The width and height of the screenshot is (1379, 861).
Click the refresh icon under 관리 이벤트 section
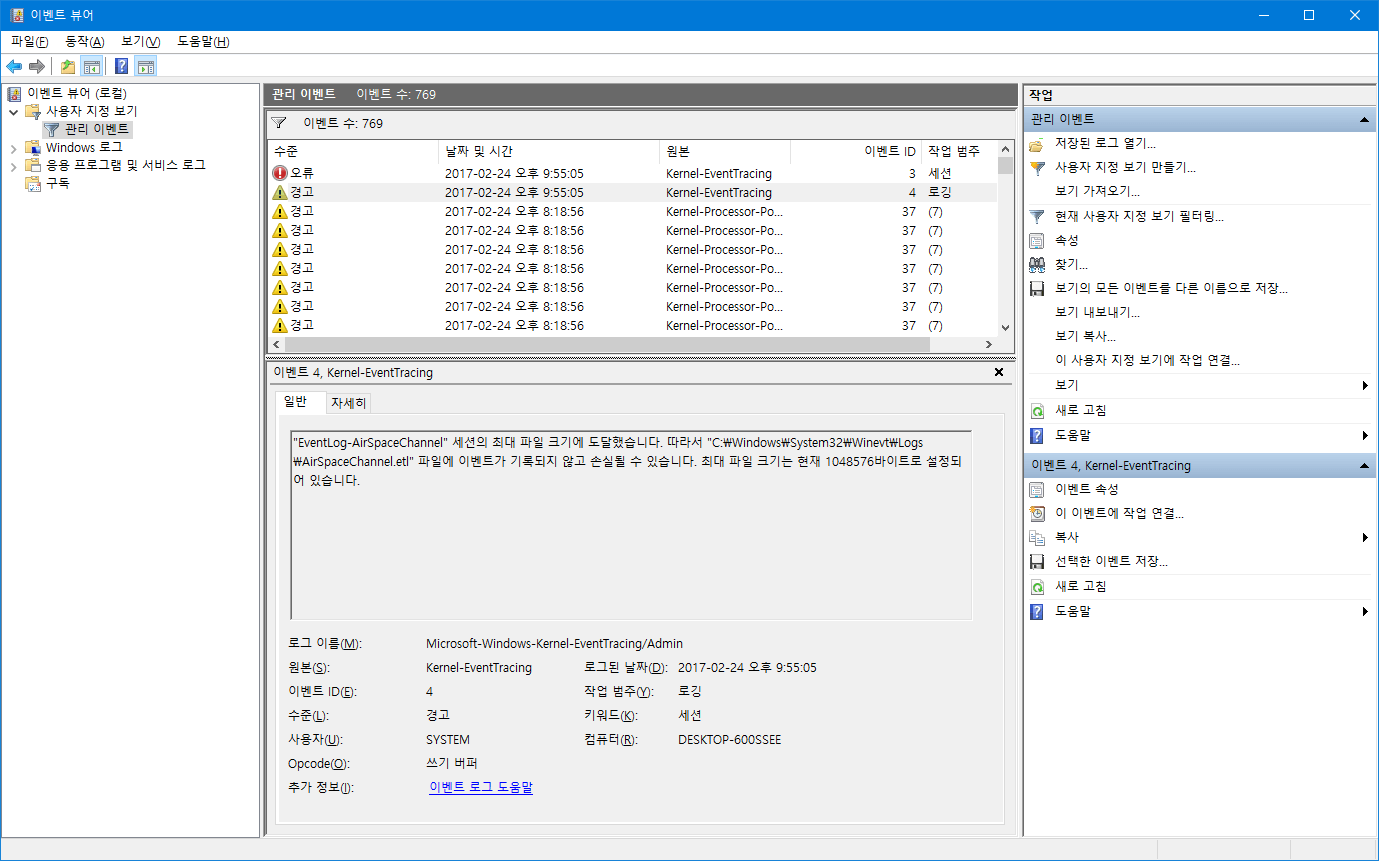(1037, 411)
